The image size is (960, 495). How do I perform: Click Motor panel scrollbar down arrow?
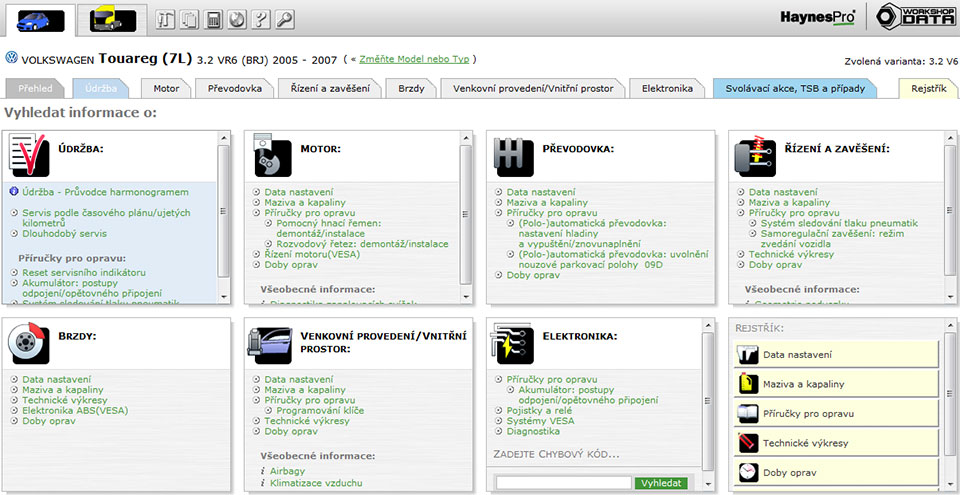(466, 297)
